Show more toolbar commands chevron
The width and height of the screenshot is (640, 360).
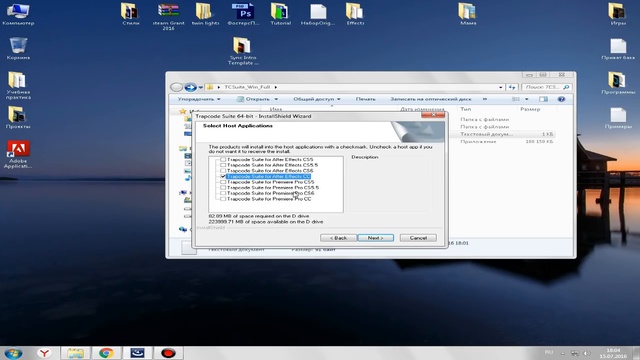(x=484, y=99)
